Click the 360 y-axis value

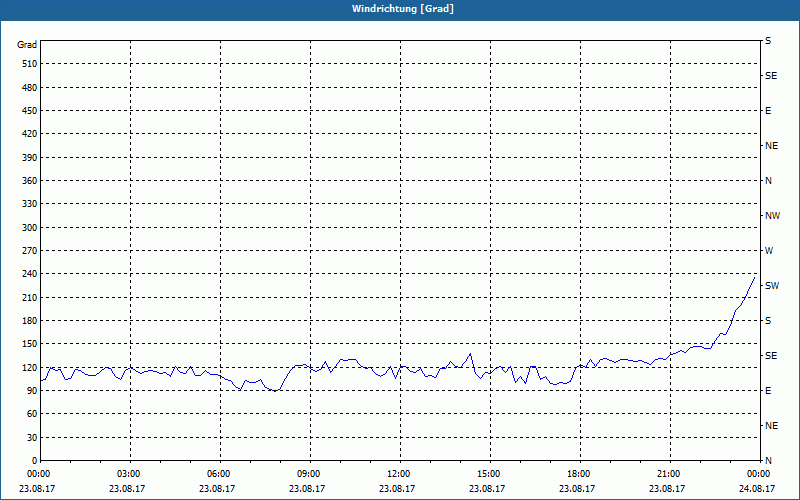point(30,181)
